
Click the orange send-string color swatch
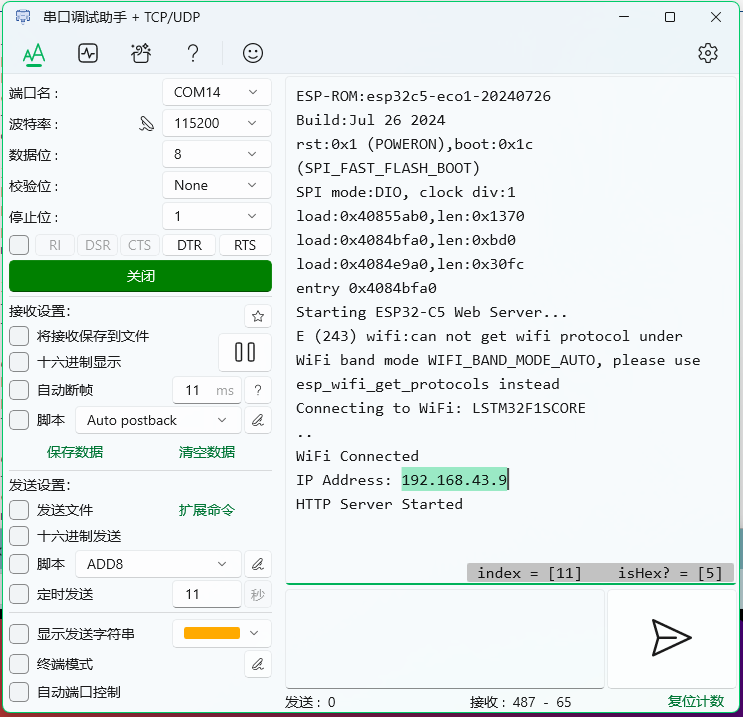[212, 633]
